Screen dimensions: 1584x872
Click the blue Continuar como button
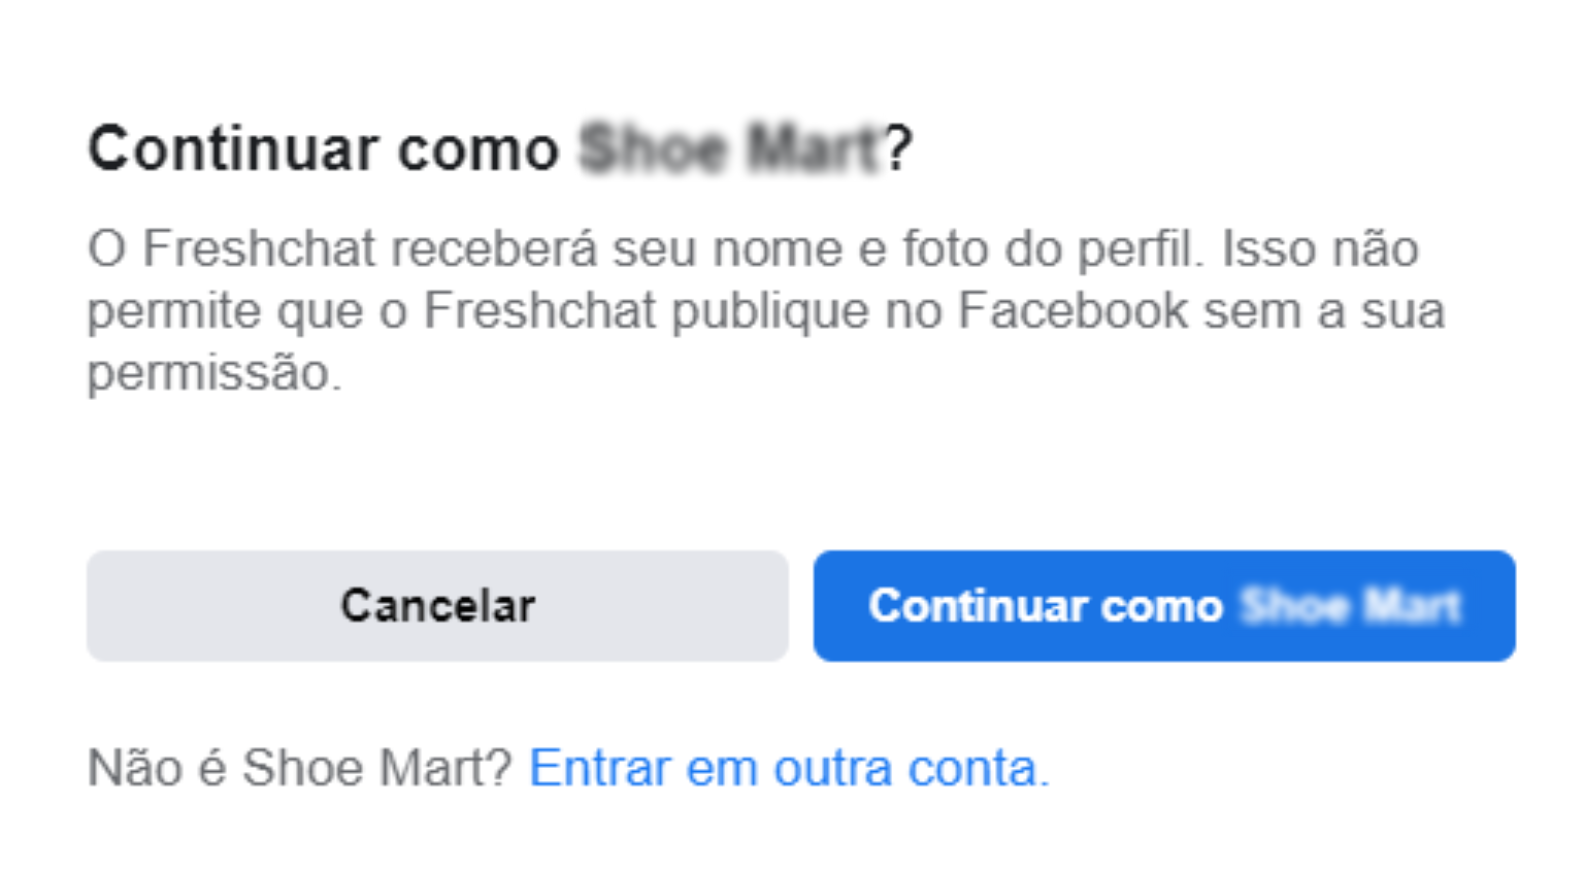(1164, 606)
